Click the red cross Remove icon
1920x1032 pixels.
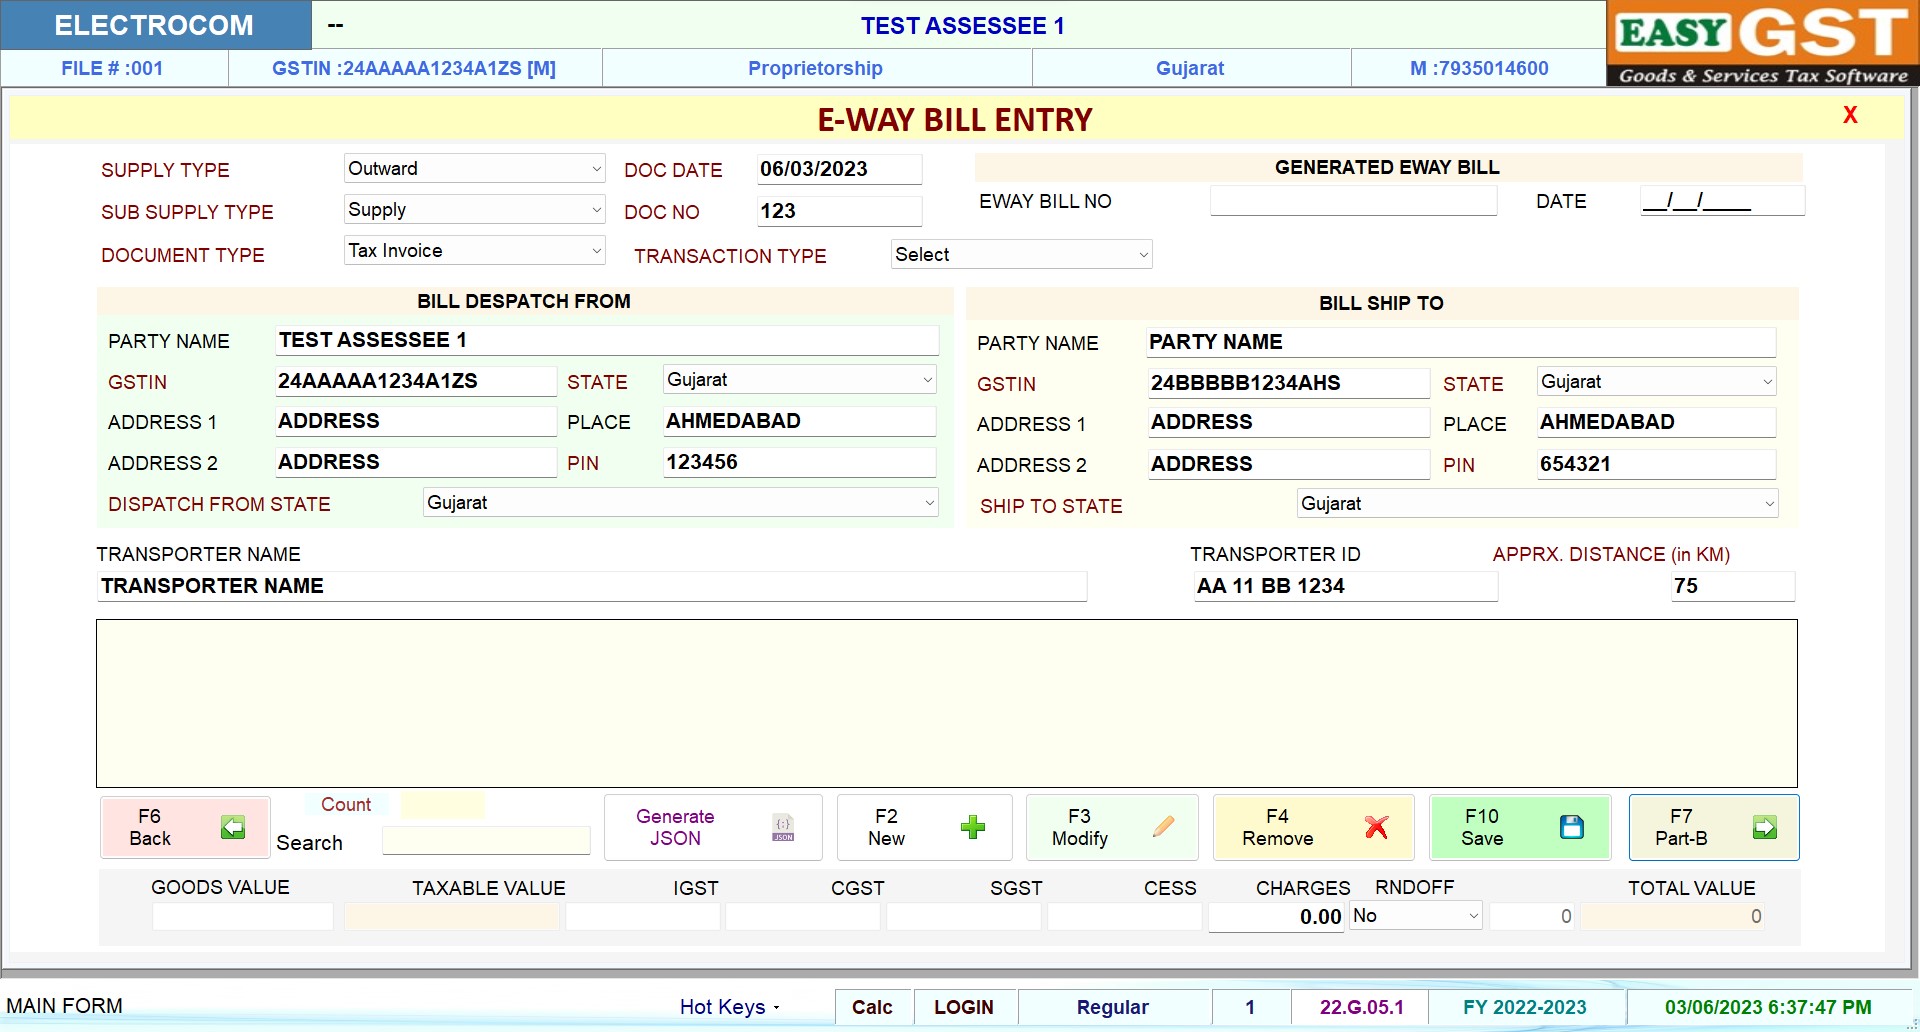pos(1376,827)
